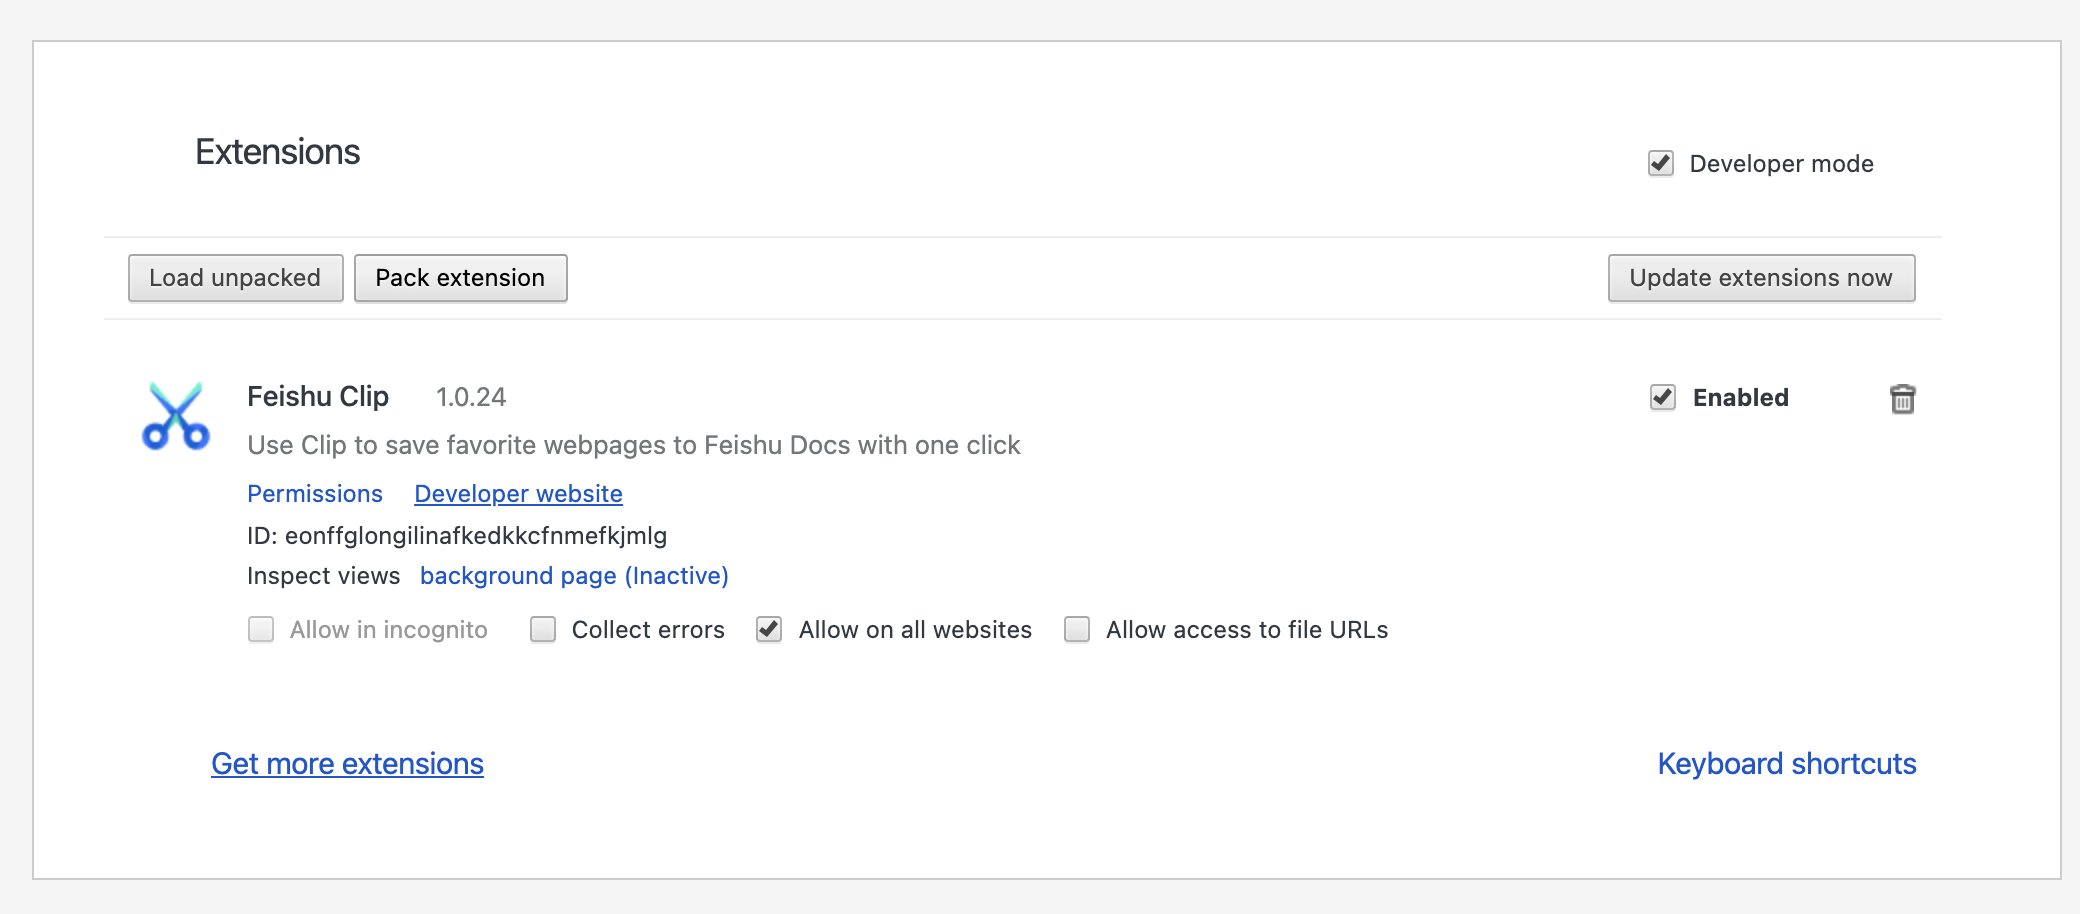Check the Collect errors box
Screen dimensions: 2080x914
(543, 629)
